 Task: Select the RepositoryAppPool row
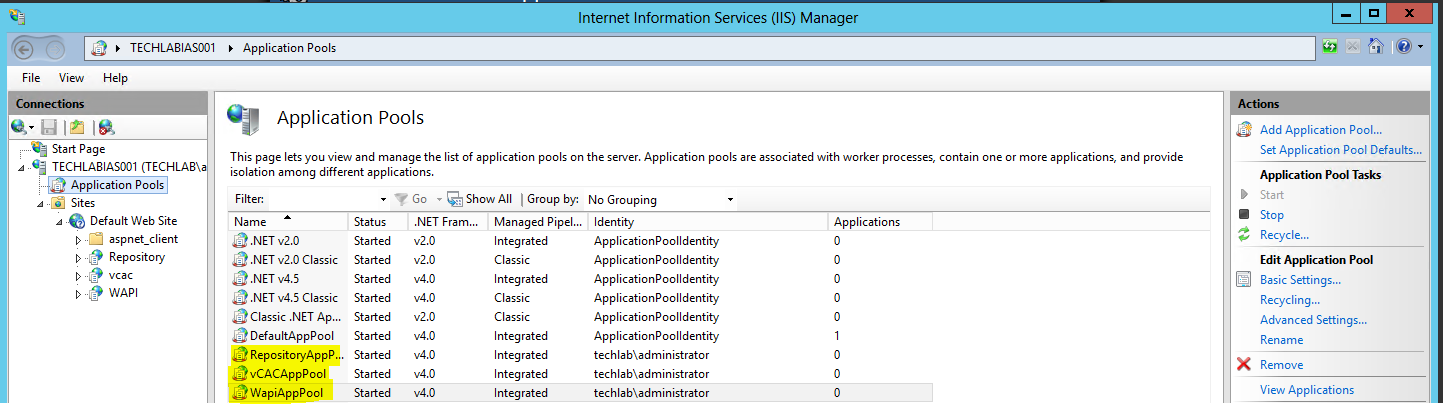coord(580,355)
